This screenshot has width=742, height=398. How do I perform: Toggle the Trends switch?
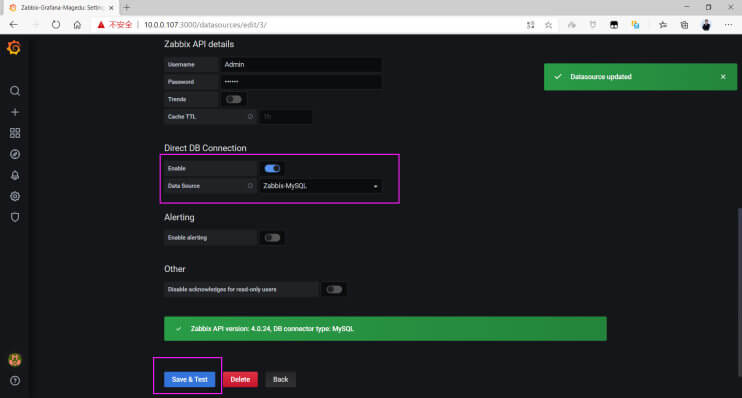point(233,99)
